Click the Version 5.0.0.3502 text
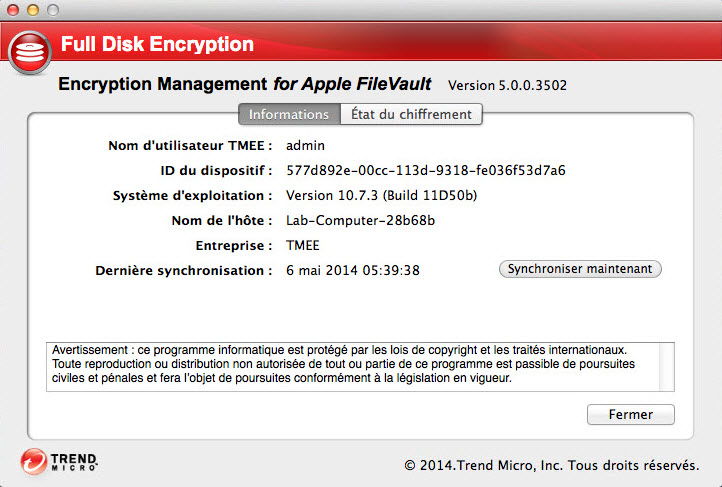This screenshot has height=487, width=722. (507, 86)
